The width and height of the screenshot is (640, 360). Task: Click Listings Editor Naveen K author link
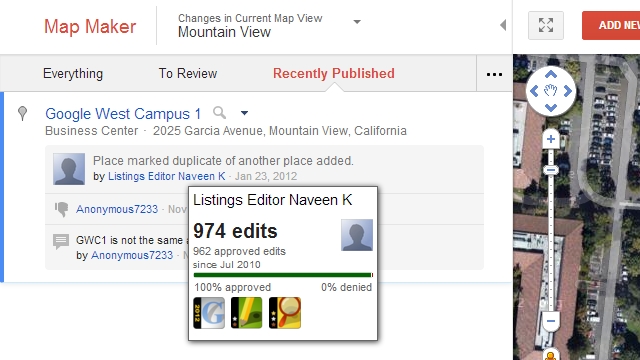[167, 176]
